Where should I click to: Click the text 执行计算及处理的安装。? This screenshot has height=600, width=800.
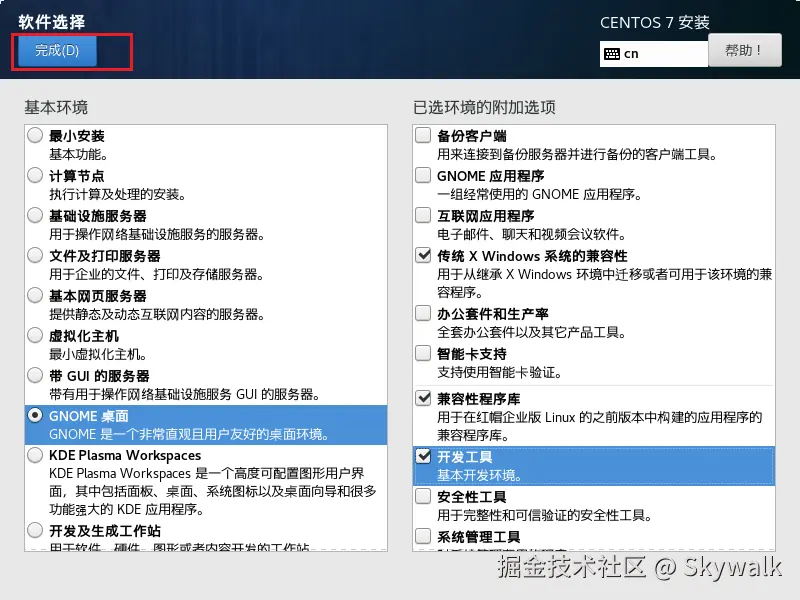pyautogui.click(x=118, y=194)
